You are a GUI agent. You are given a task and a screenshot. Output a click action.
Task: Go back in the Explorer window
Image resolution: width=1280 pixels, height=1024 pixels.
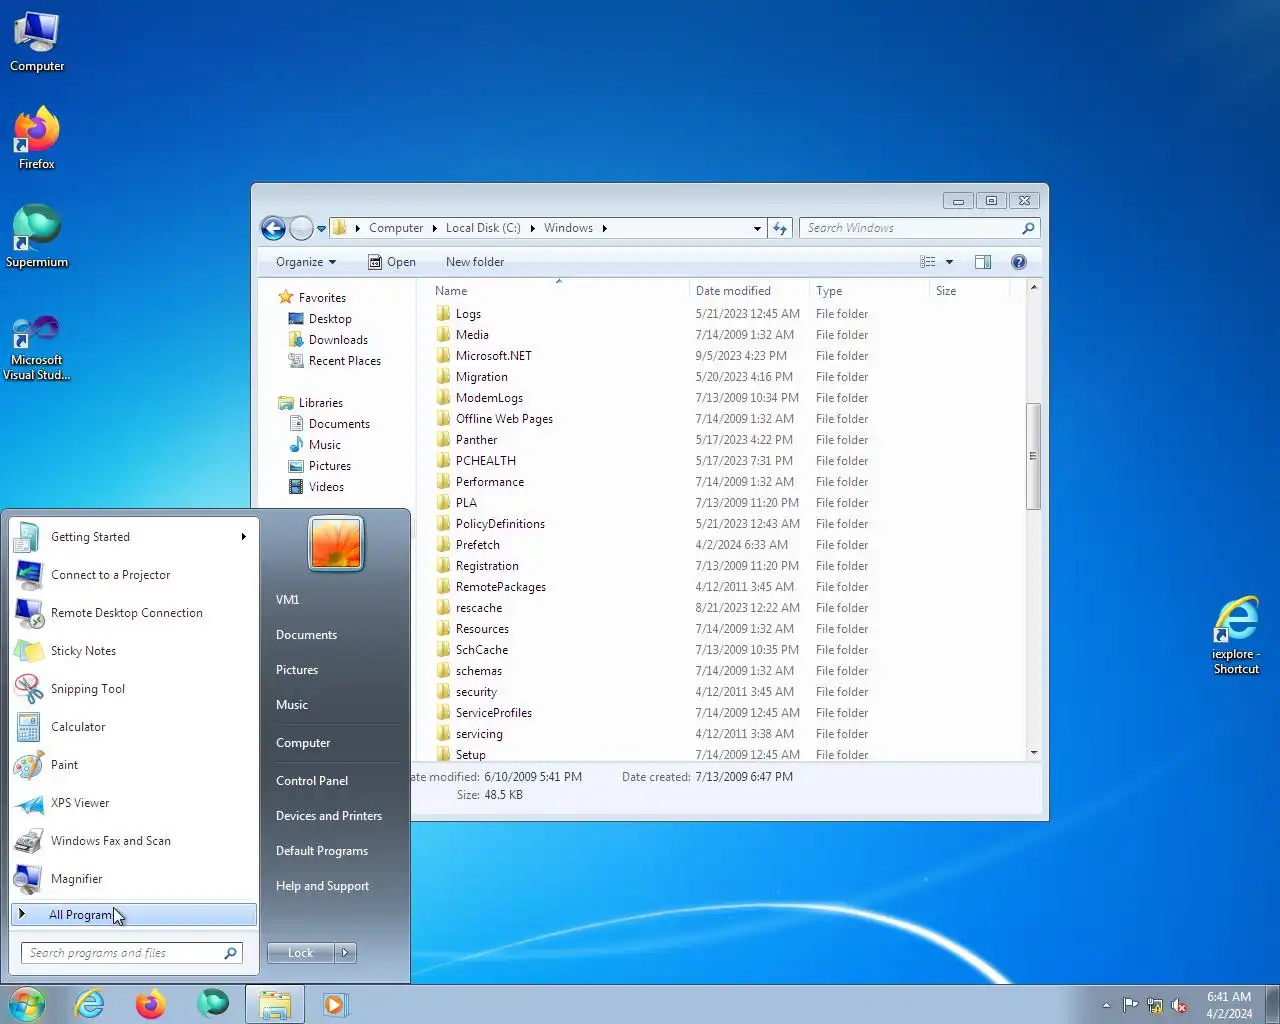[273, 228]
